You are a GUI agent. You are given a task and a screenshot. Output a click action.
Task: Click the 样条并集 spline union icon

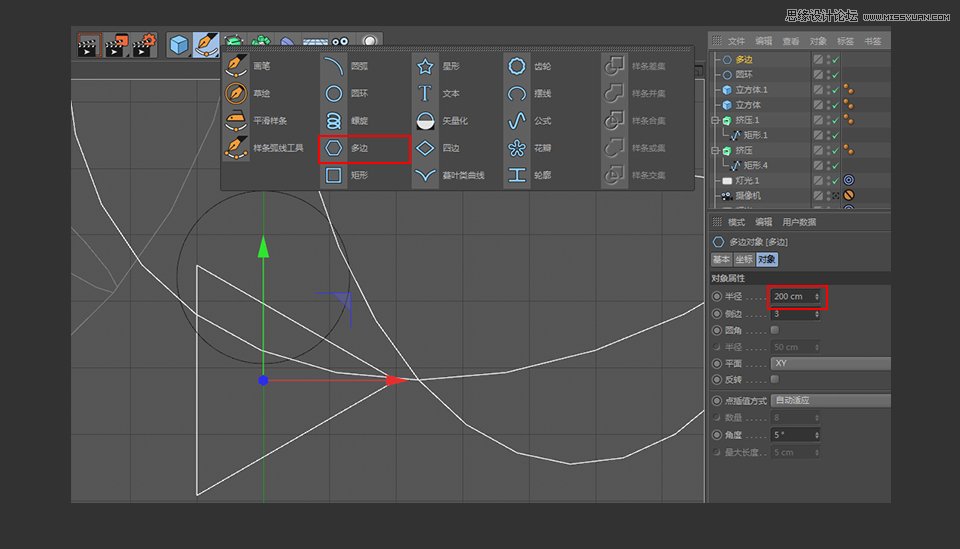coord(614,93)
